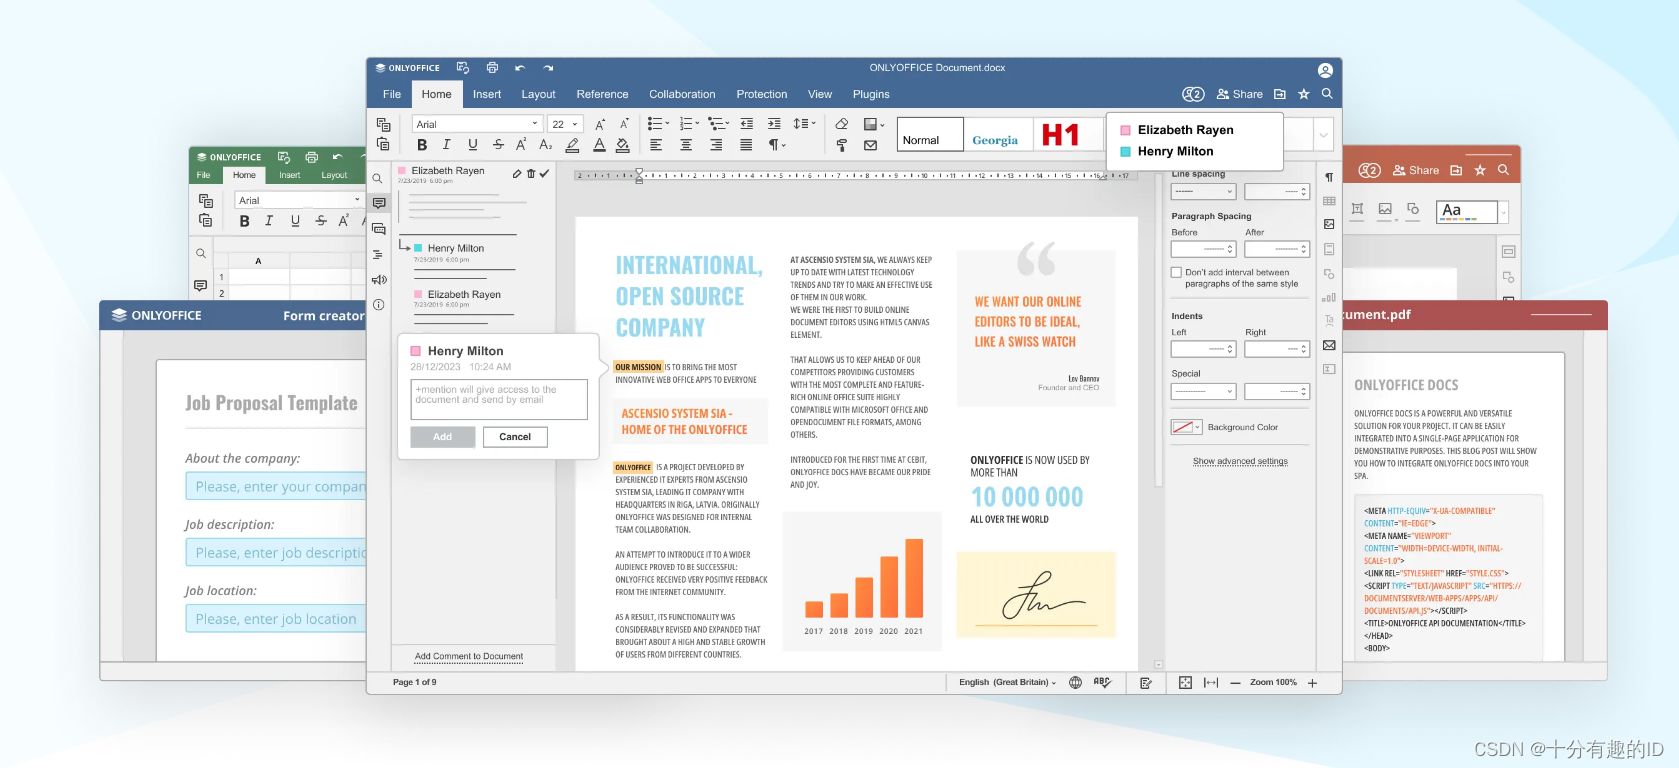Click the Cancel button in comment box
Viewport: 1679px width, 768px height.
[x=515, y=437]
